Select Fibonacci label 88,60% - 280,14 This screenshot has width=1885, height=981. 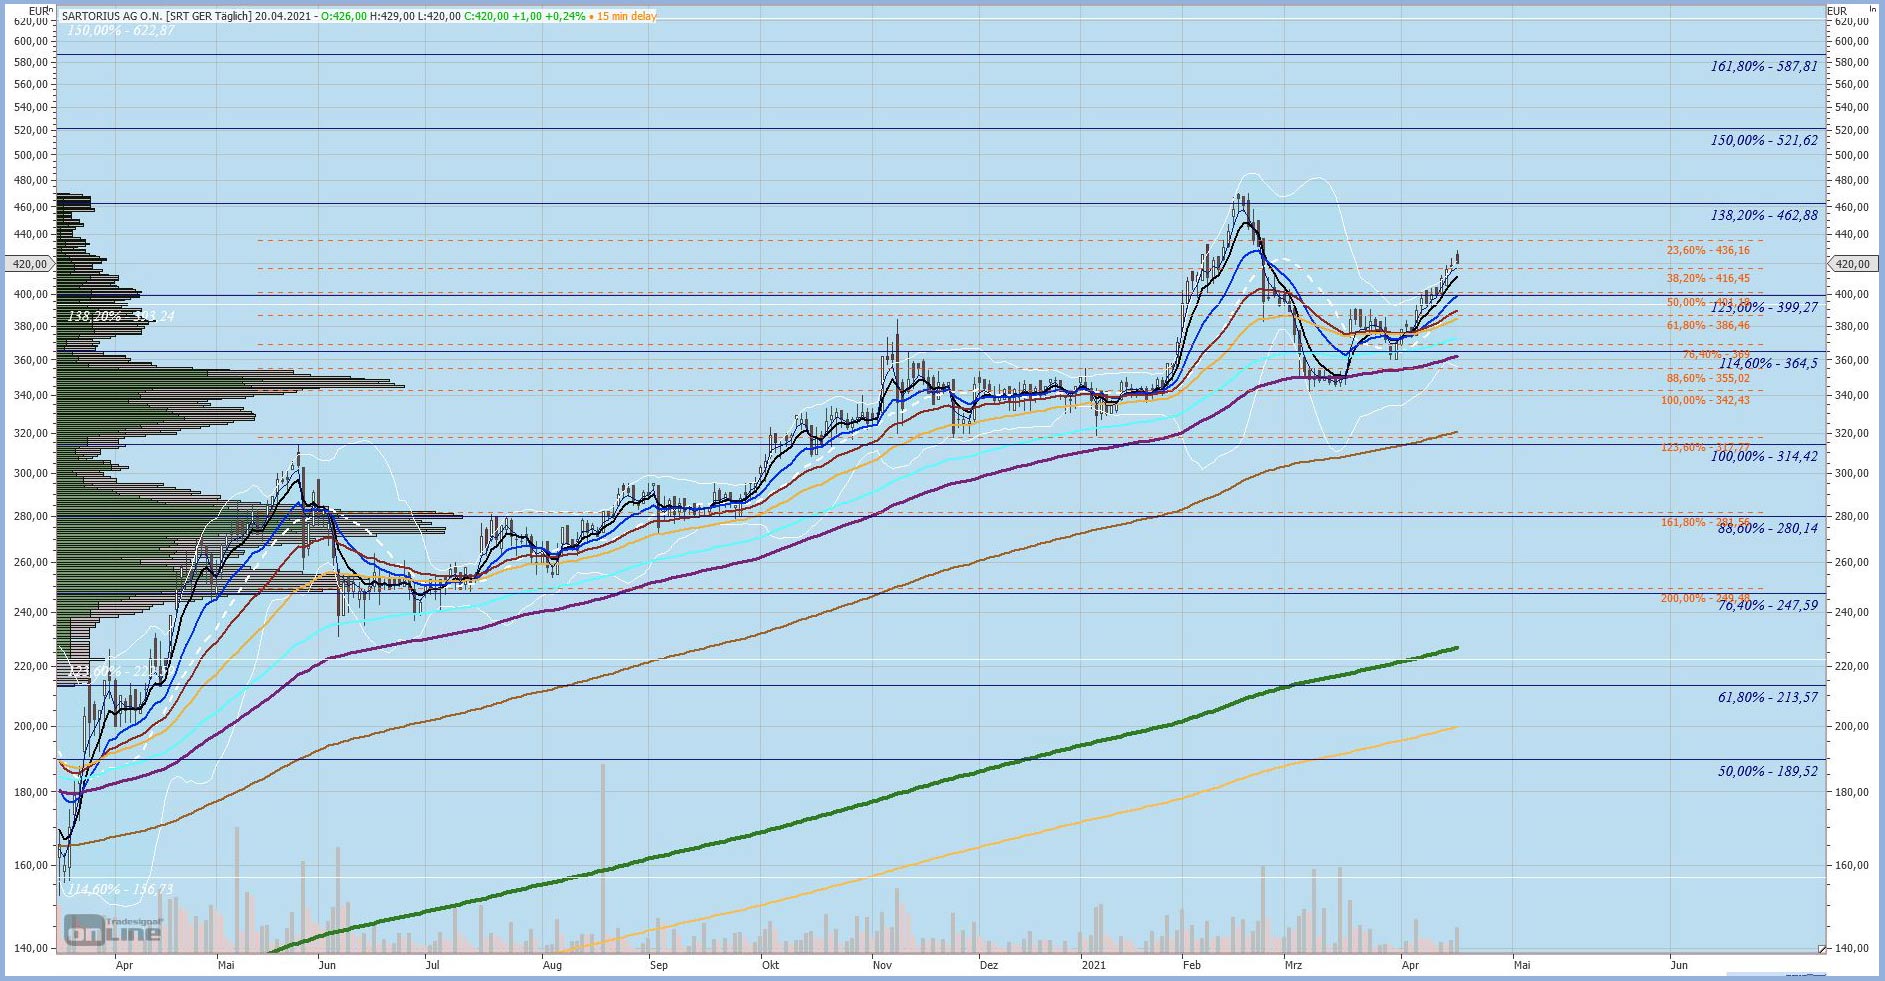point(1768,528)
